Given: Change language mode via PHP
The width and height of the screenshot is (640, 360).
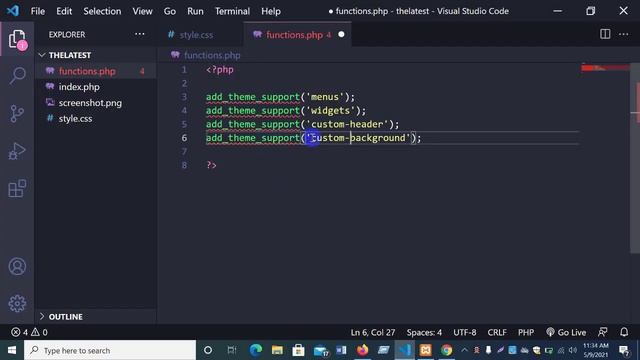Looking at the screenshot, I should tap(526, 332).
